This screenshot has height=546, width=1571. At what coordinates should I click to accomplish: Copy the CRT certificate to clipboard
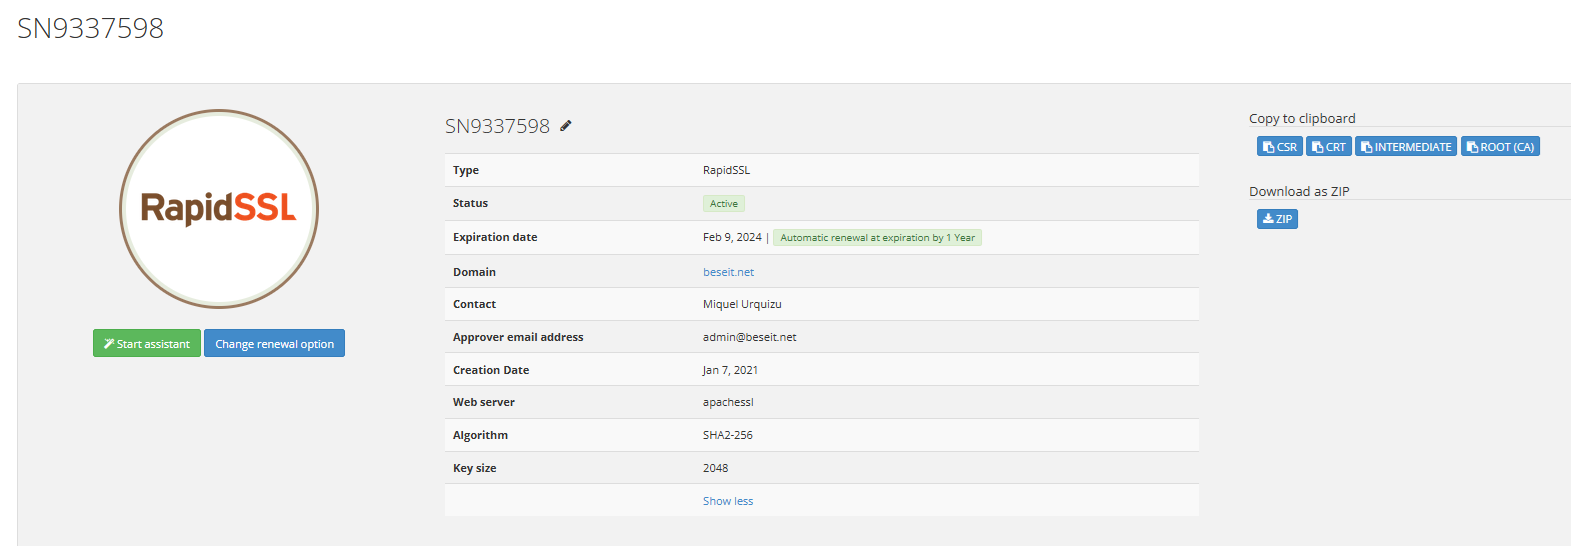click(1328, 147)
